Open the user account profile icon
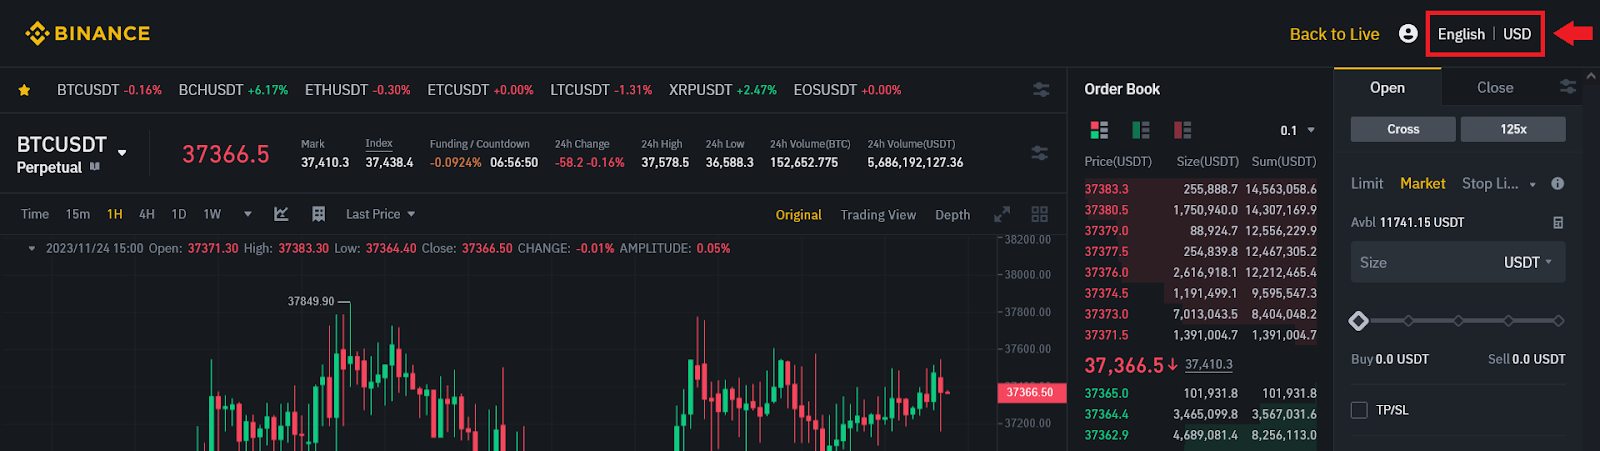This screenshot has height=451, width=1600. [1408, 34]
